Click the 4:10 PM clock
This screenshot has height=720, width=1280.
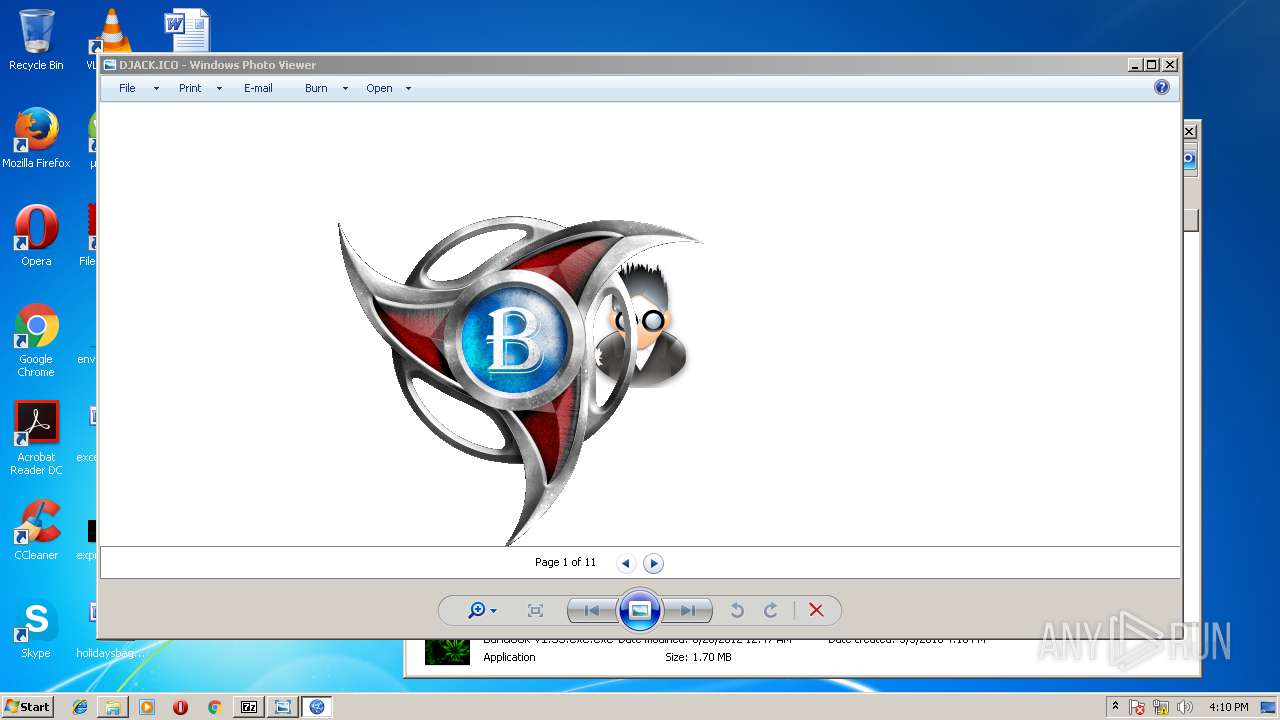point(1229,707)
